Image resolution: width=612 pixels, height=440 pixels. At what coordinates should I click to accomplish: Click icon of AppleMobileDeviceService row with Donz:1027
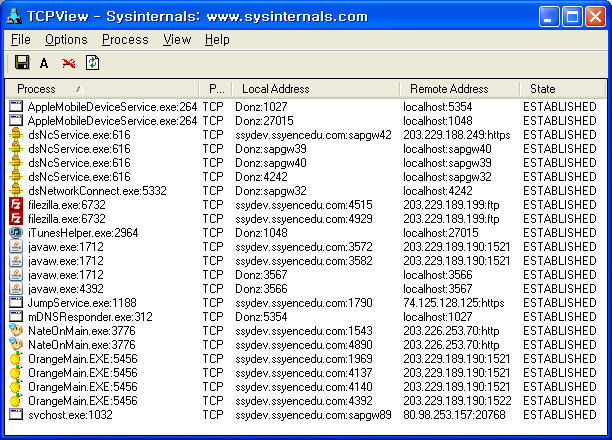tap(16, 106)
